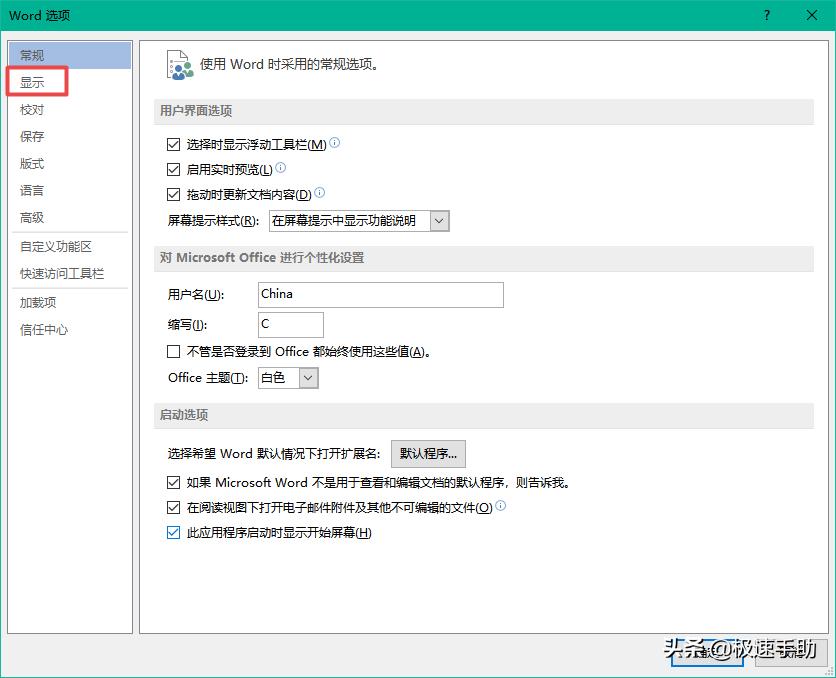Click the info icon beside 拖动时更新文档内容
The image size is (836, 678).
320,192
